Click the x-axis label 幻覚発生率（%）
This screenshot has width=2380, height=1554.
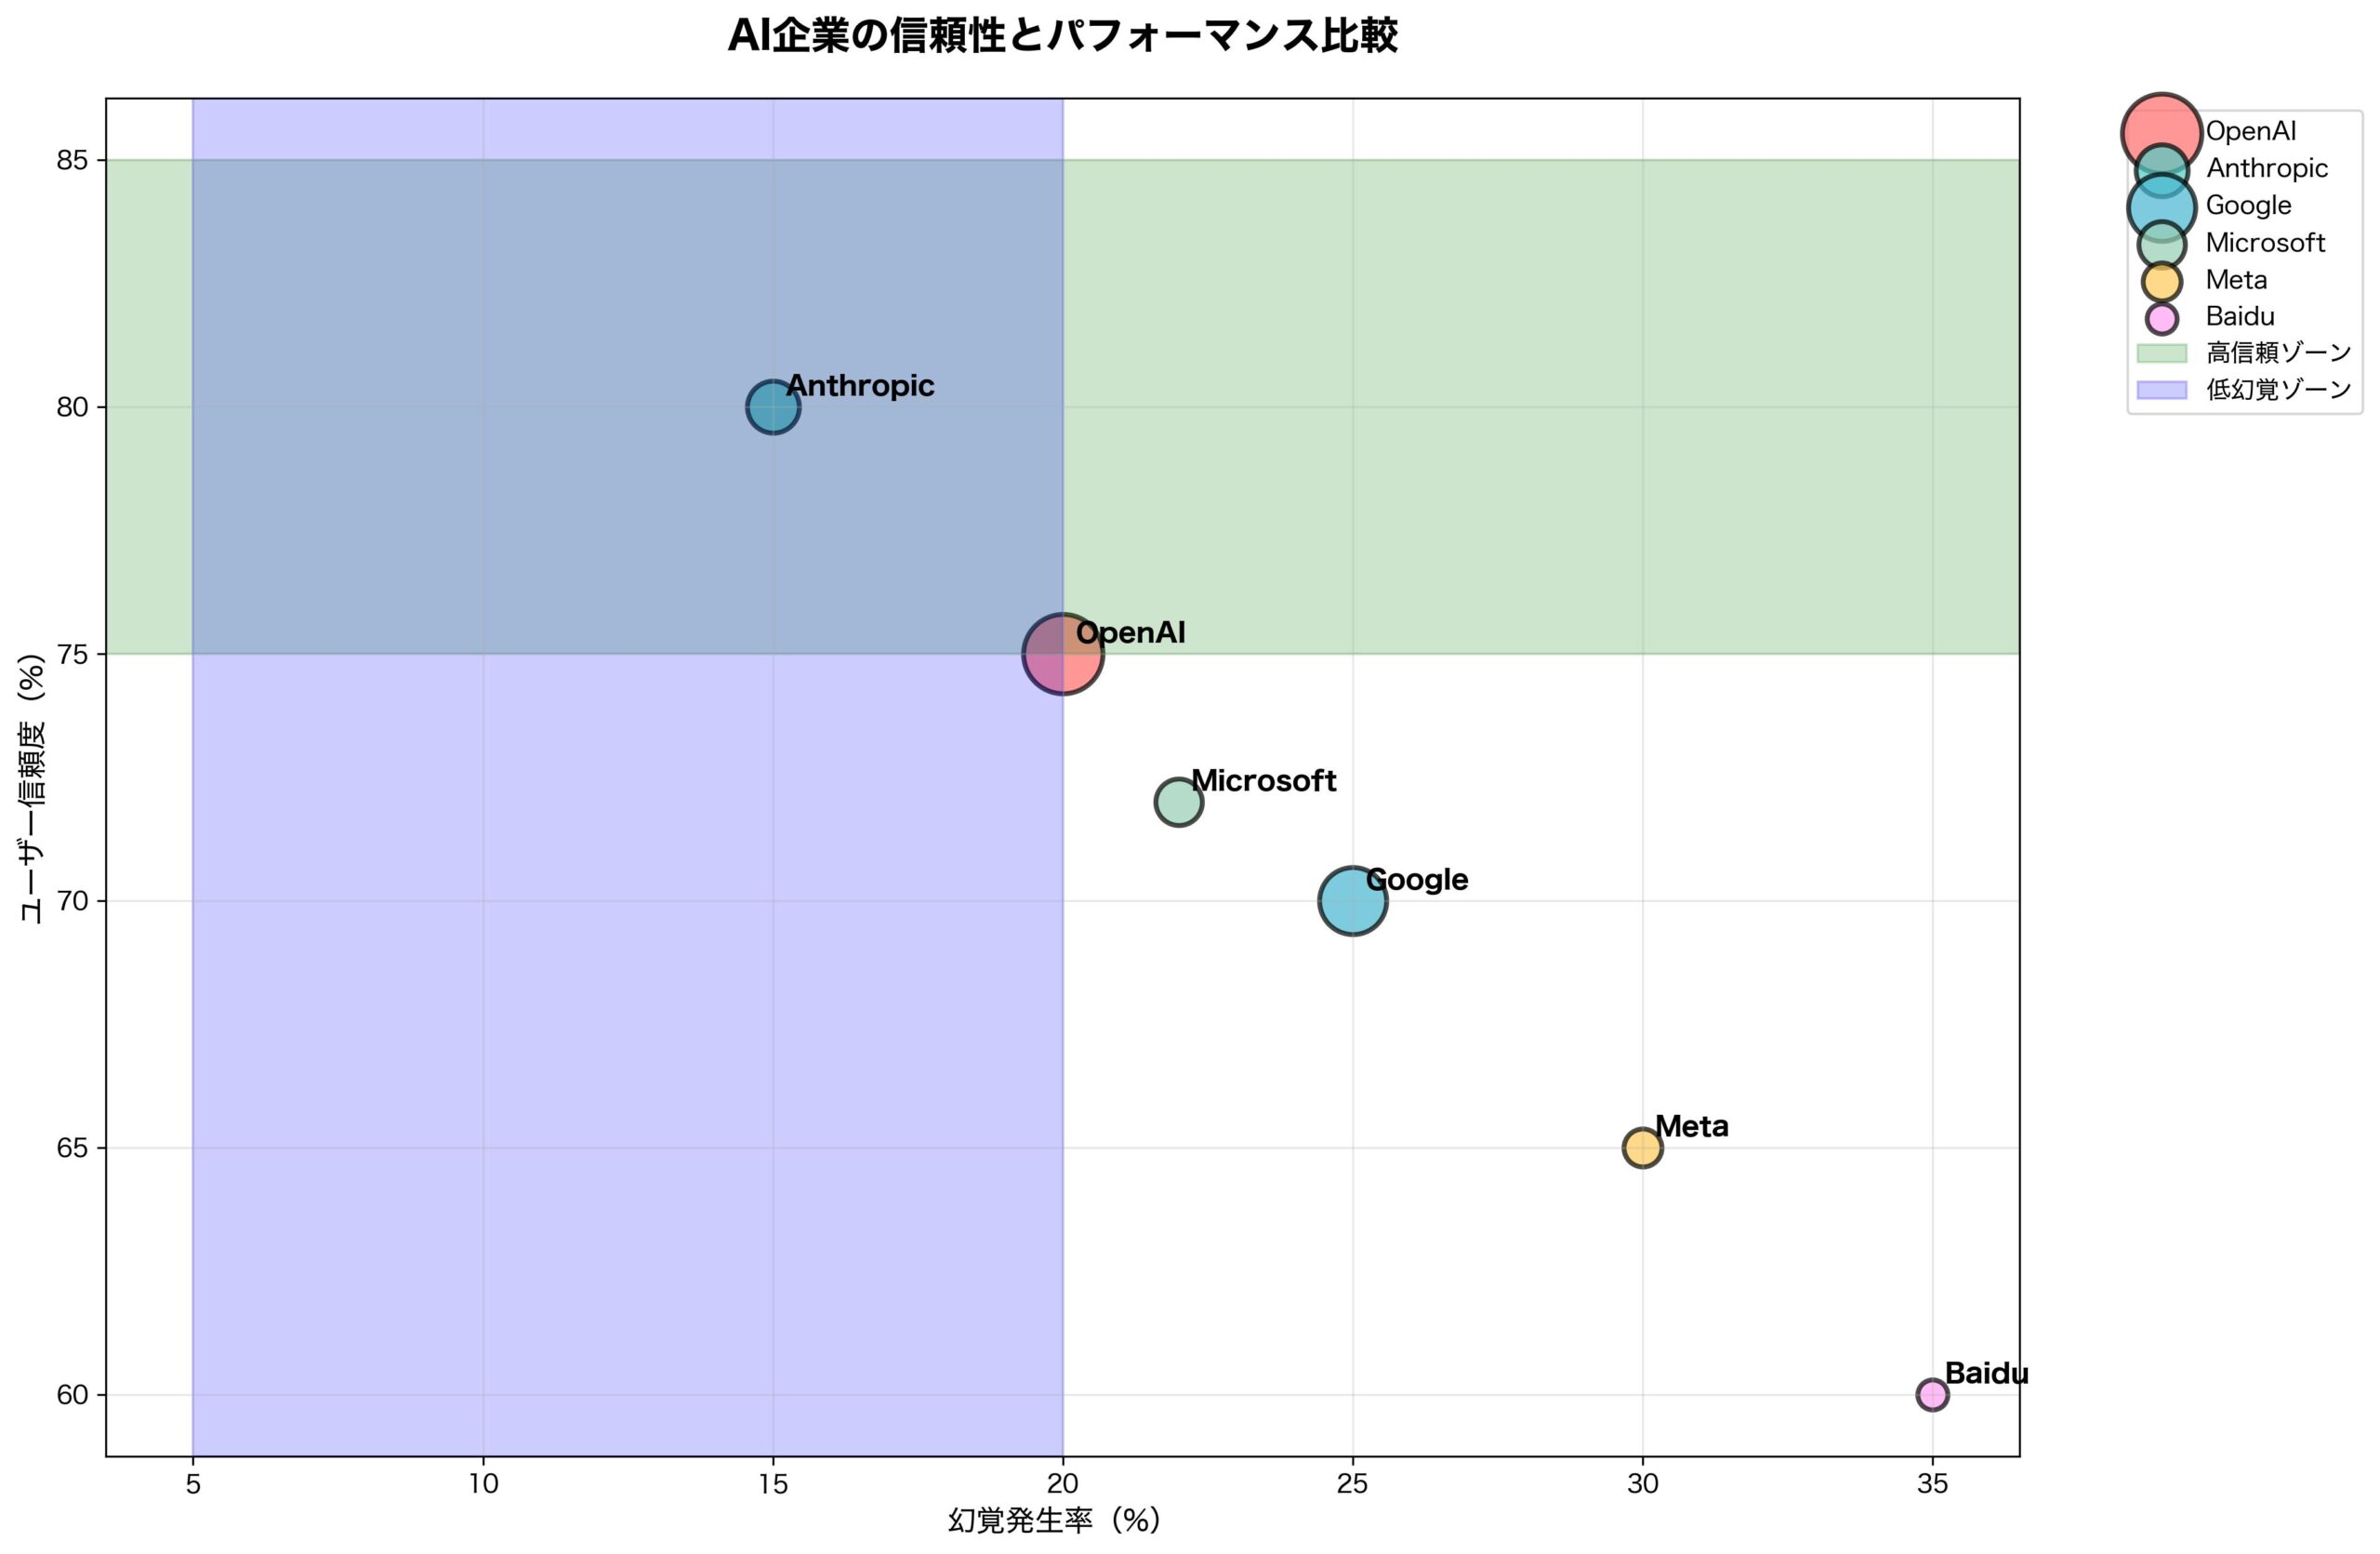1054,1520
